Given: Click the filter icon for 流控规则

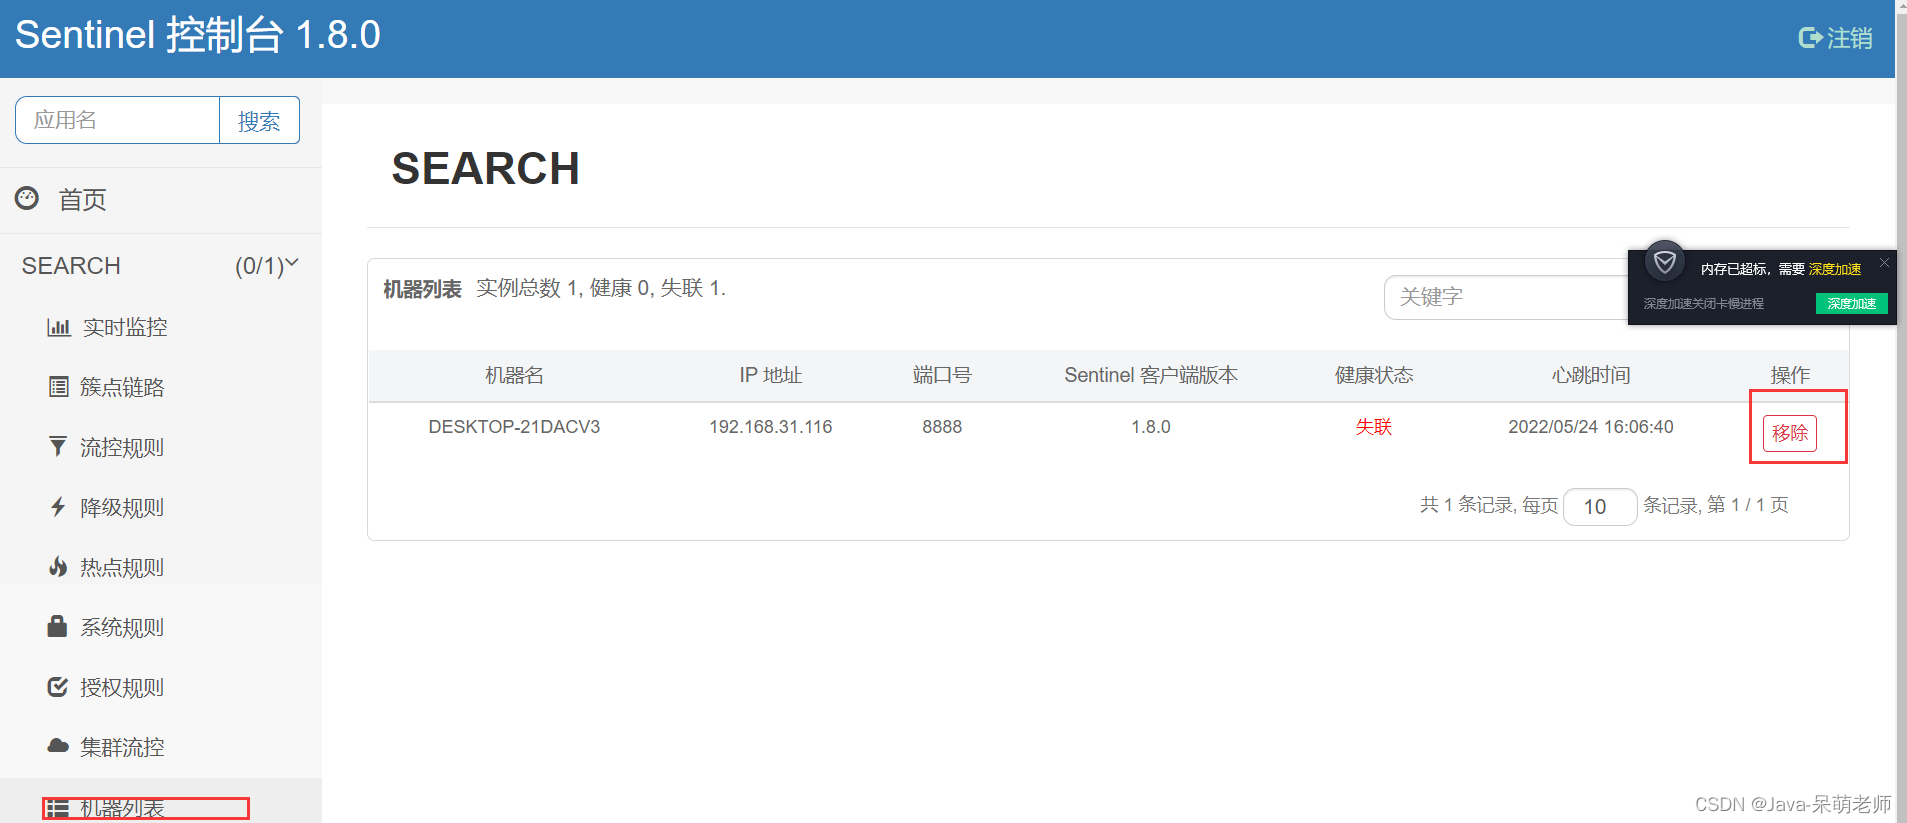Looking at the screenshot, I should click(x=58, y=446).
